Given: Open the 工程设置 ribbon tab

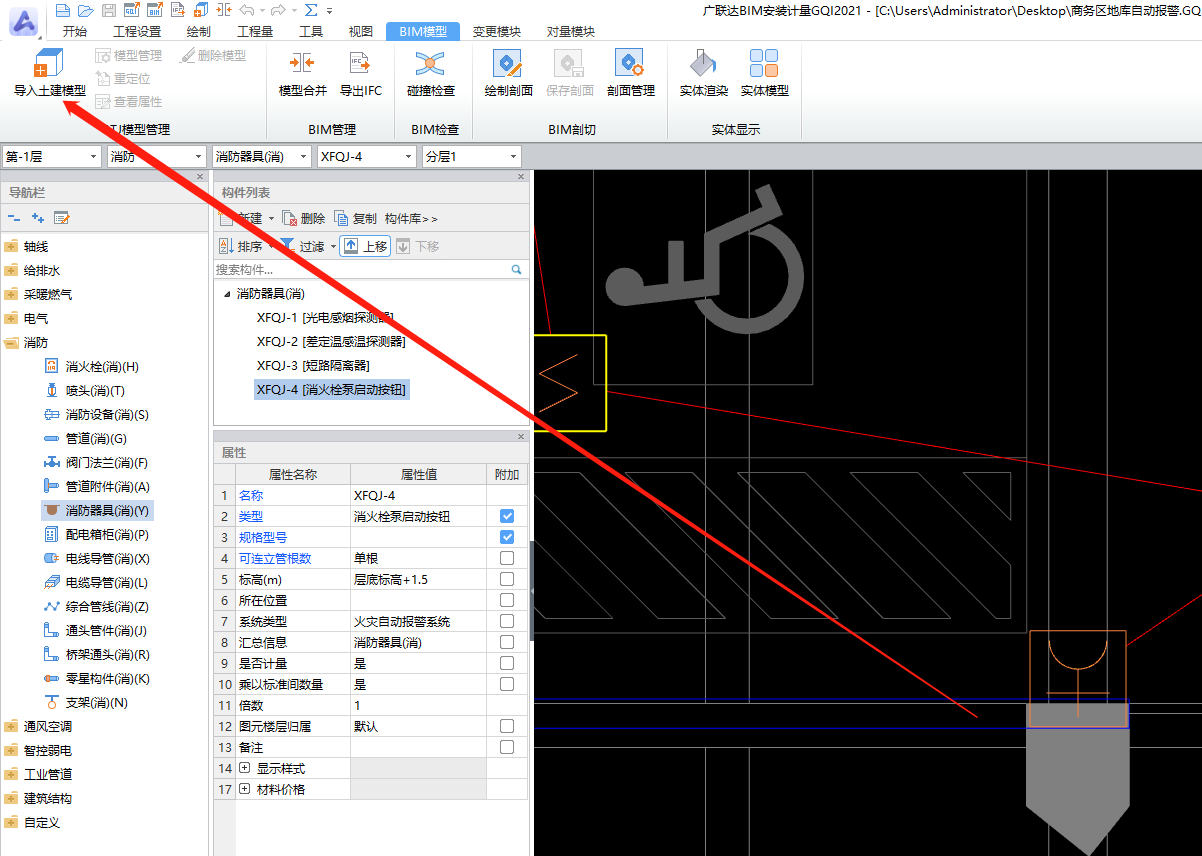Looking at the screenshot, I should pyautogui.click(x=137, y=31).
